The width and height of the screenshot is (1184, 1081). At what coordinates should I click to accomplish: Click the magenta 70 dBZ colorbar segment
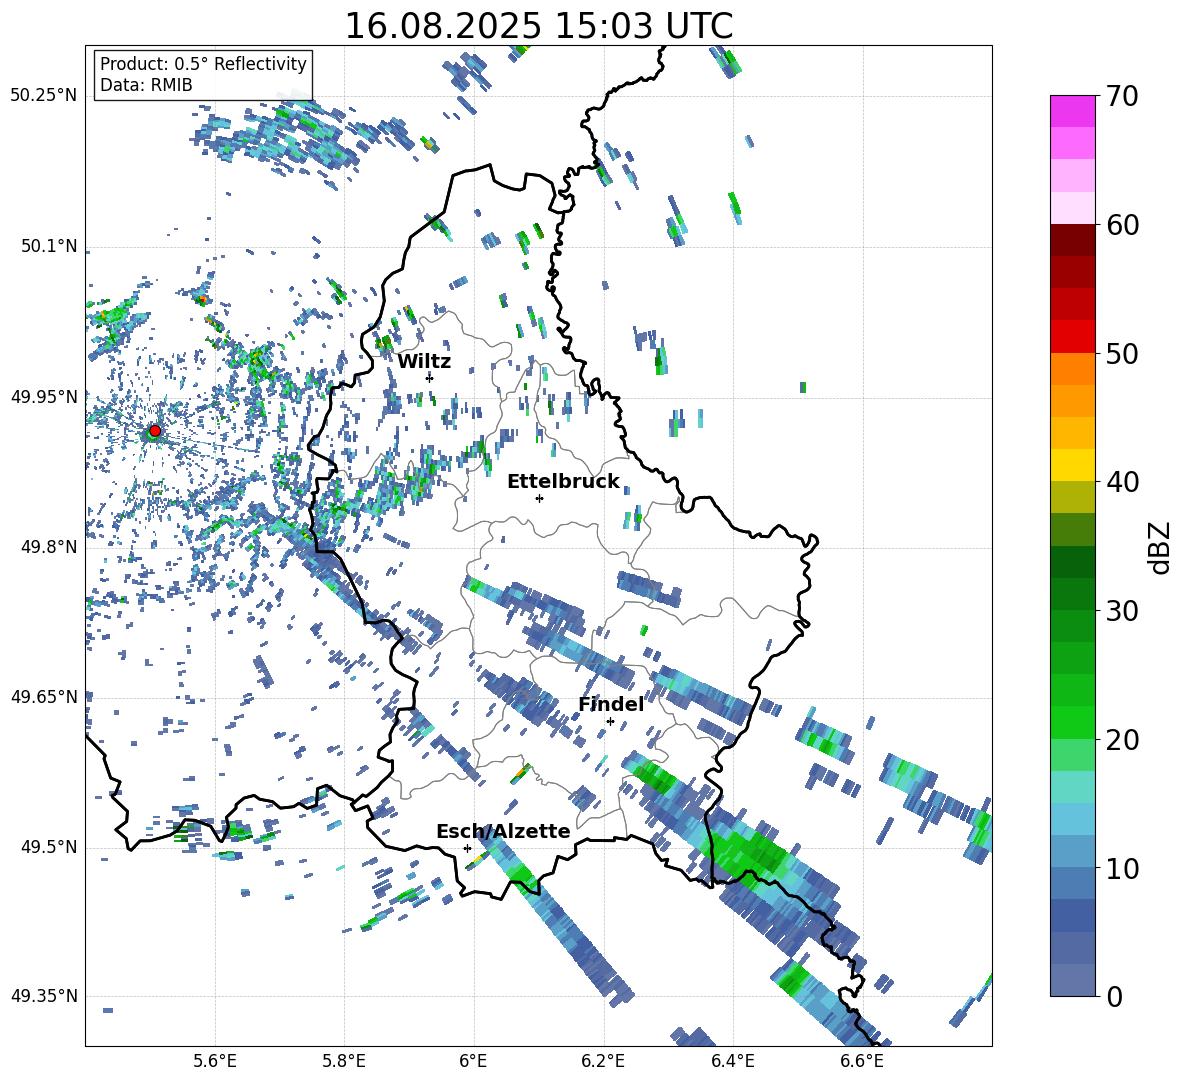point(1072,111)
